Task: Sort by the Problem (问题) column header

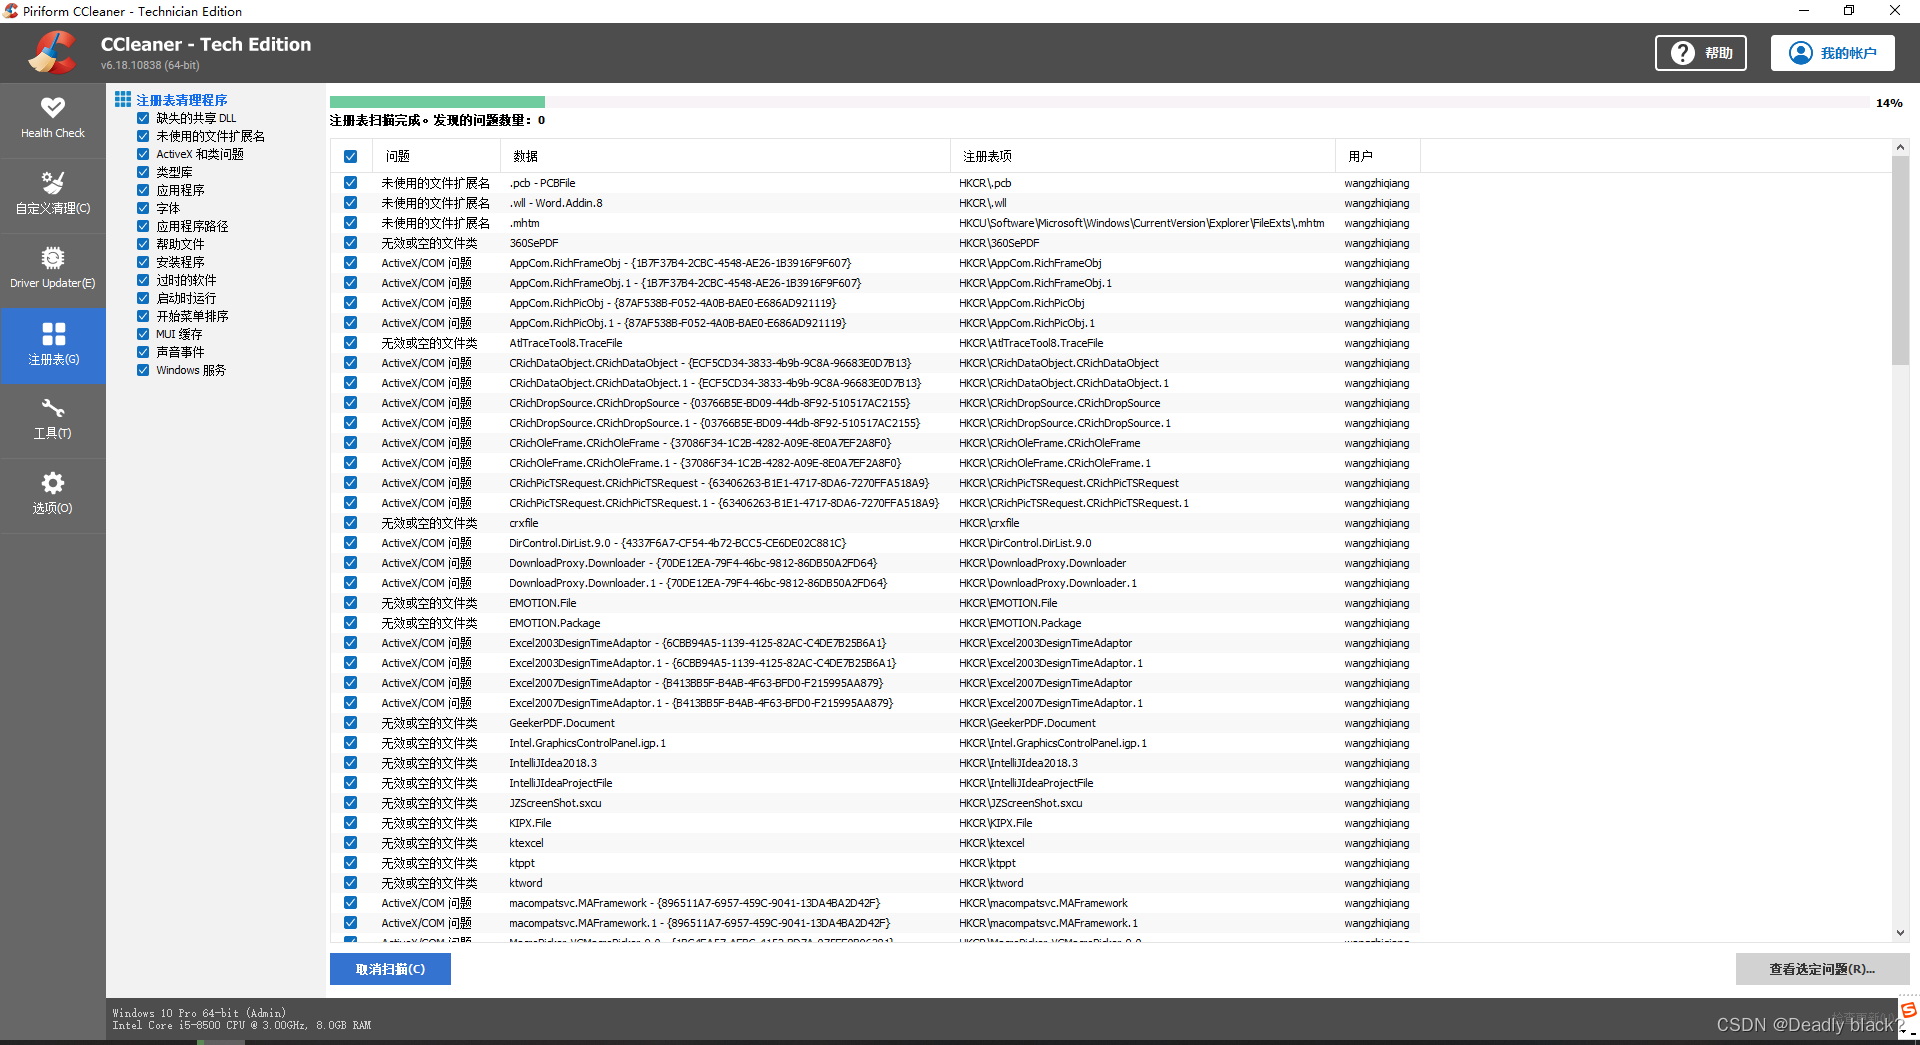Action: [x=436, y=156]
